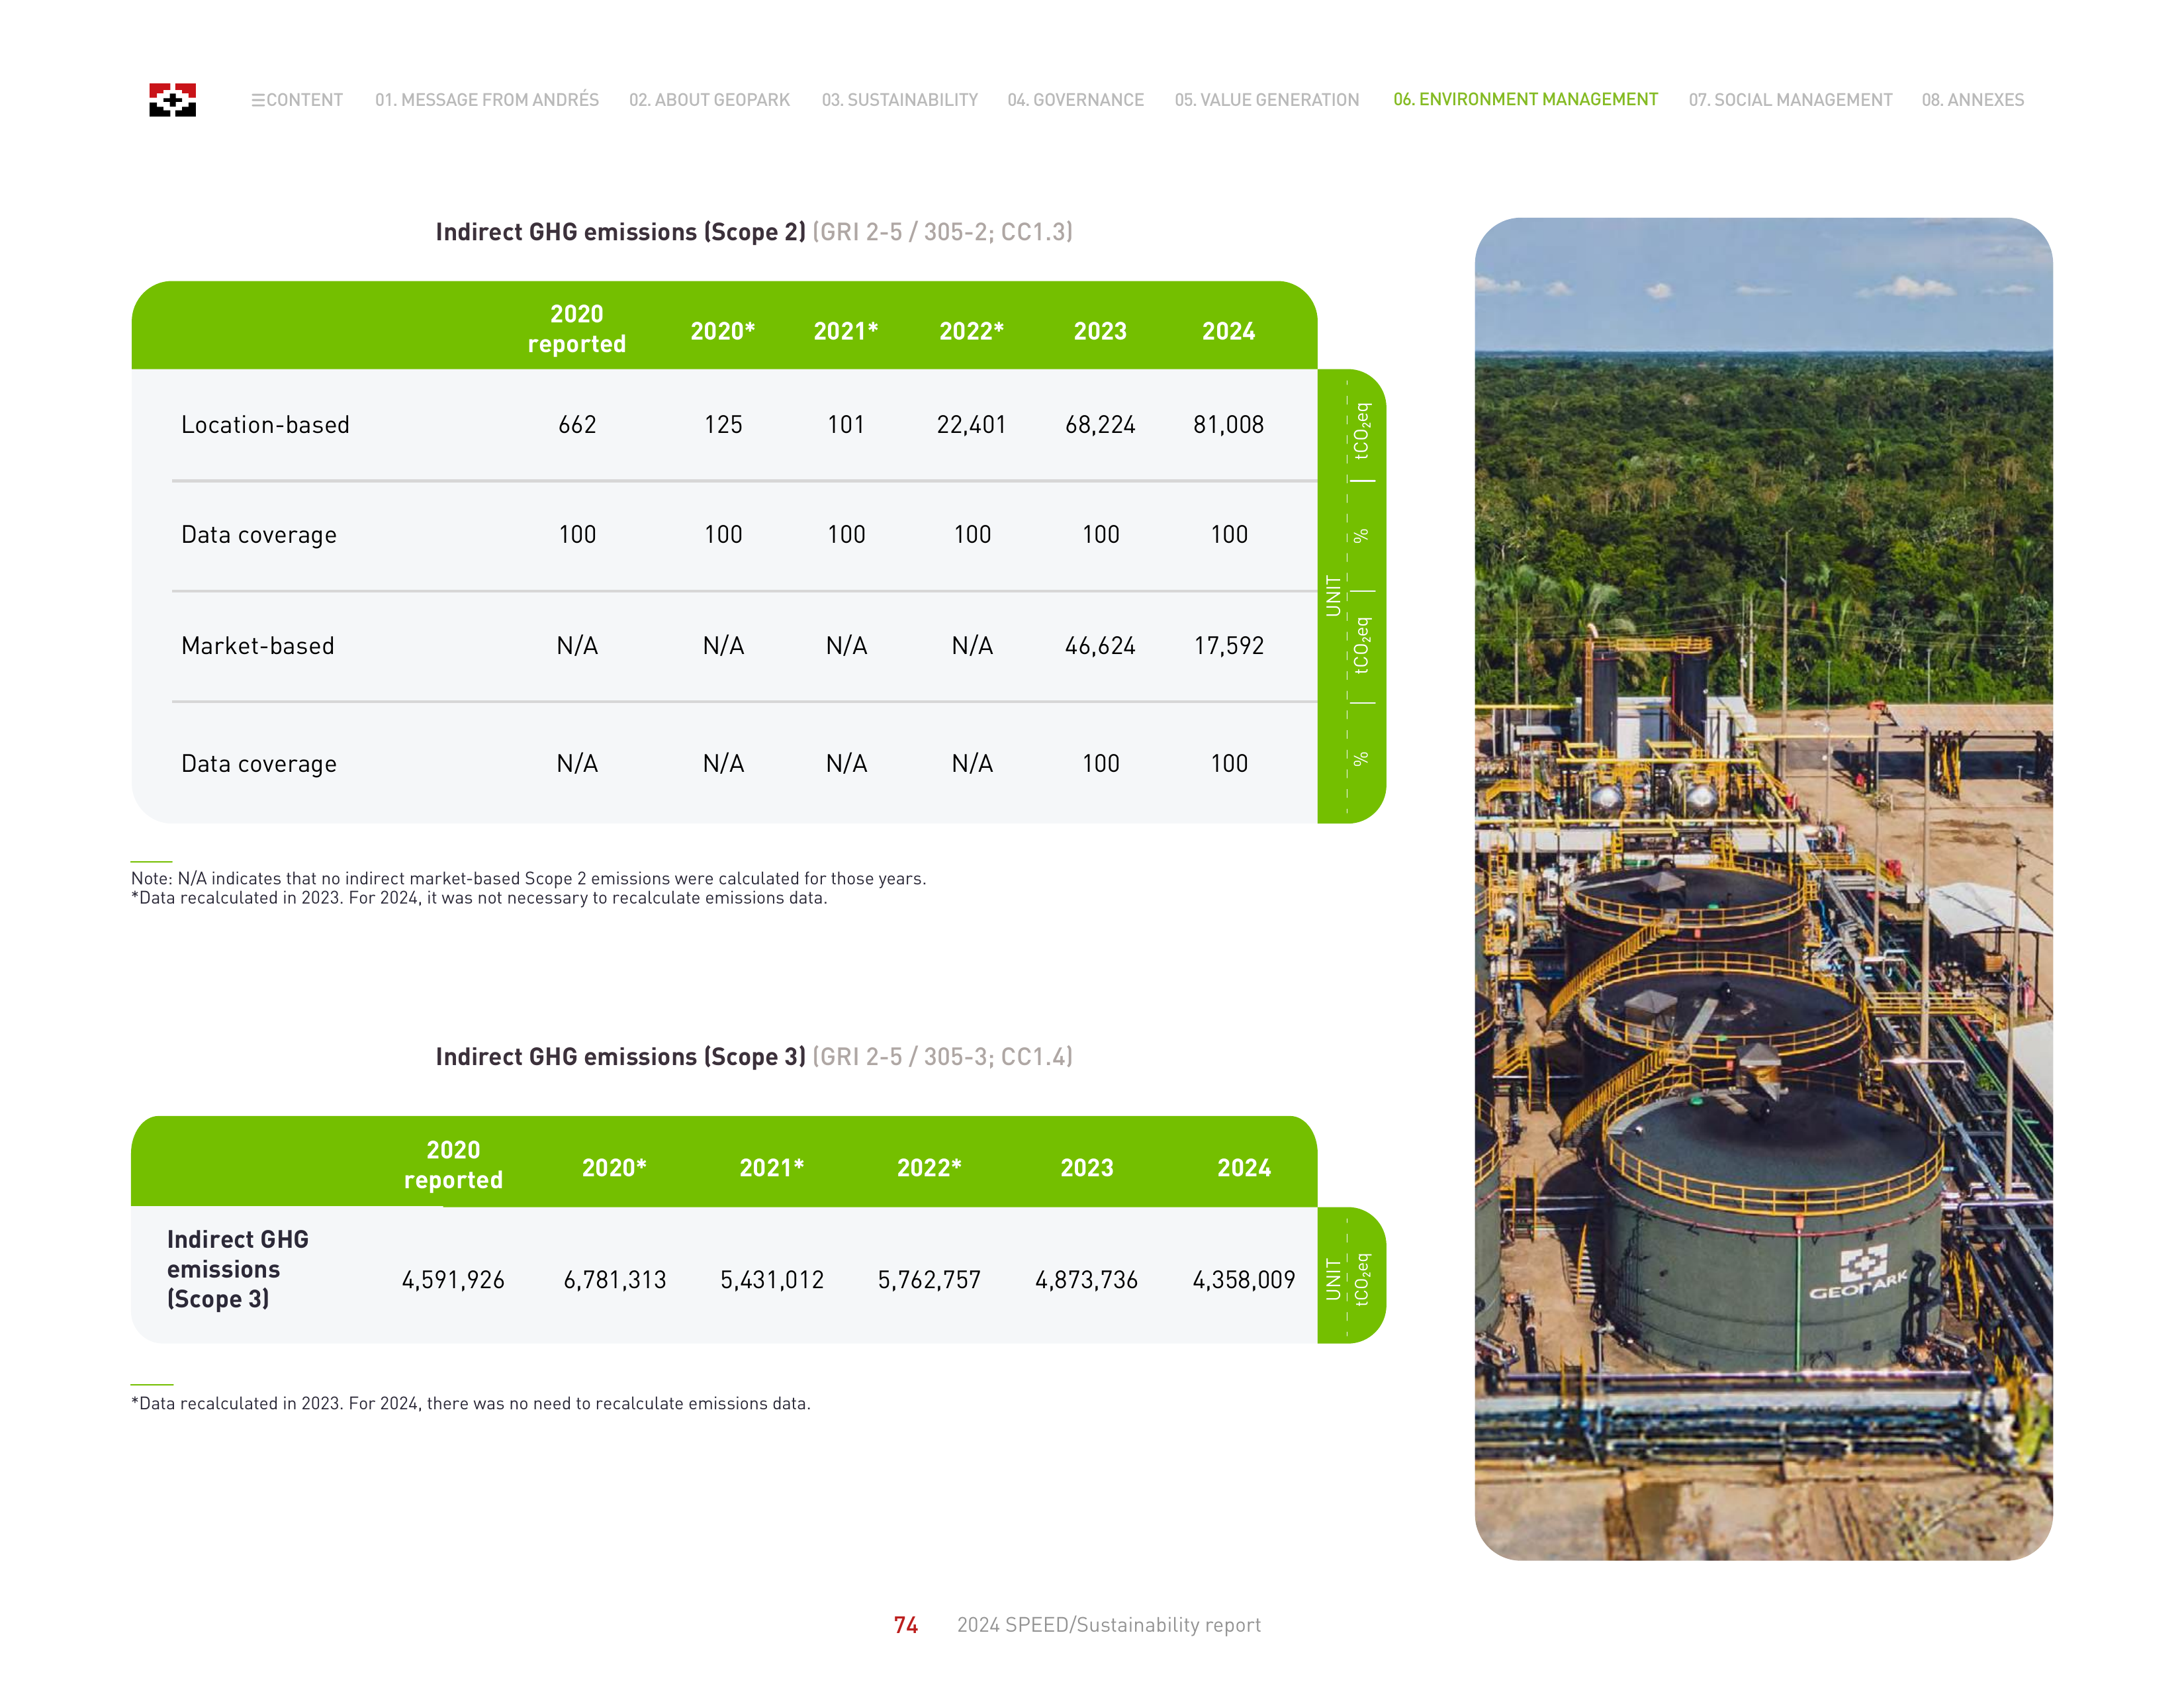This screenshot has width=2184, height=1688.
Task: Navigate to 03. Sustainability
Action: (899, 100)
